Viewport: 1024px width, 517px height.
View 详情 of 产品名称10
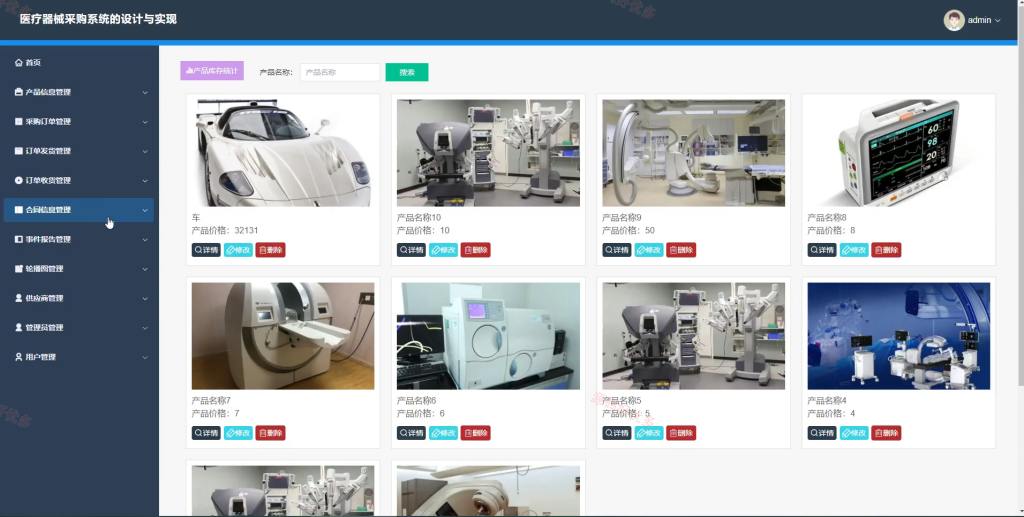click(411, 250)
